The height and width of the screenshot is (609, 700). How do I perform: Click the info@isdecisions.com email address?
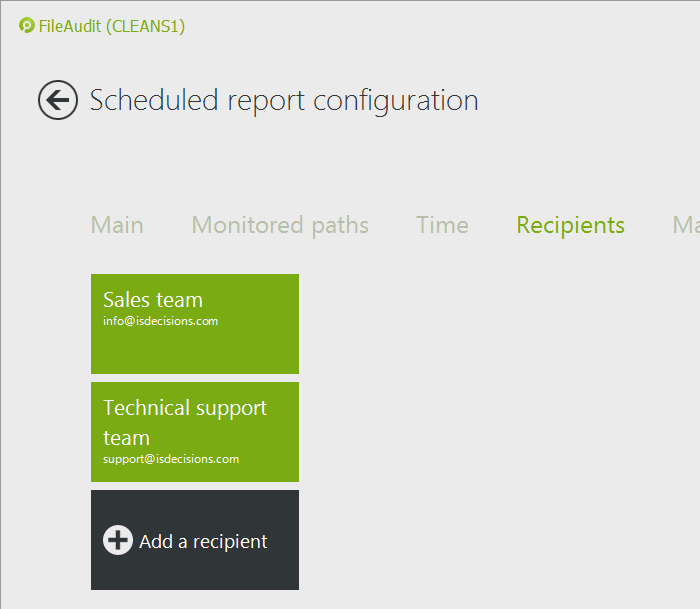coord(160,321)
